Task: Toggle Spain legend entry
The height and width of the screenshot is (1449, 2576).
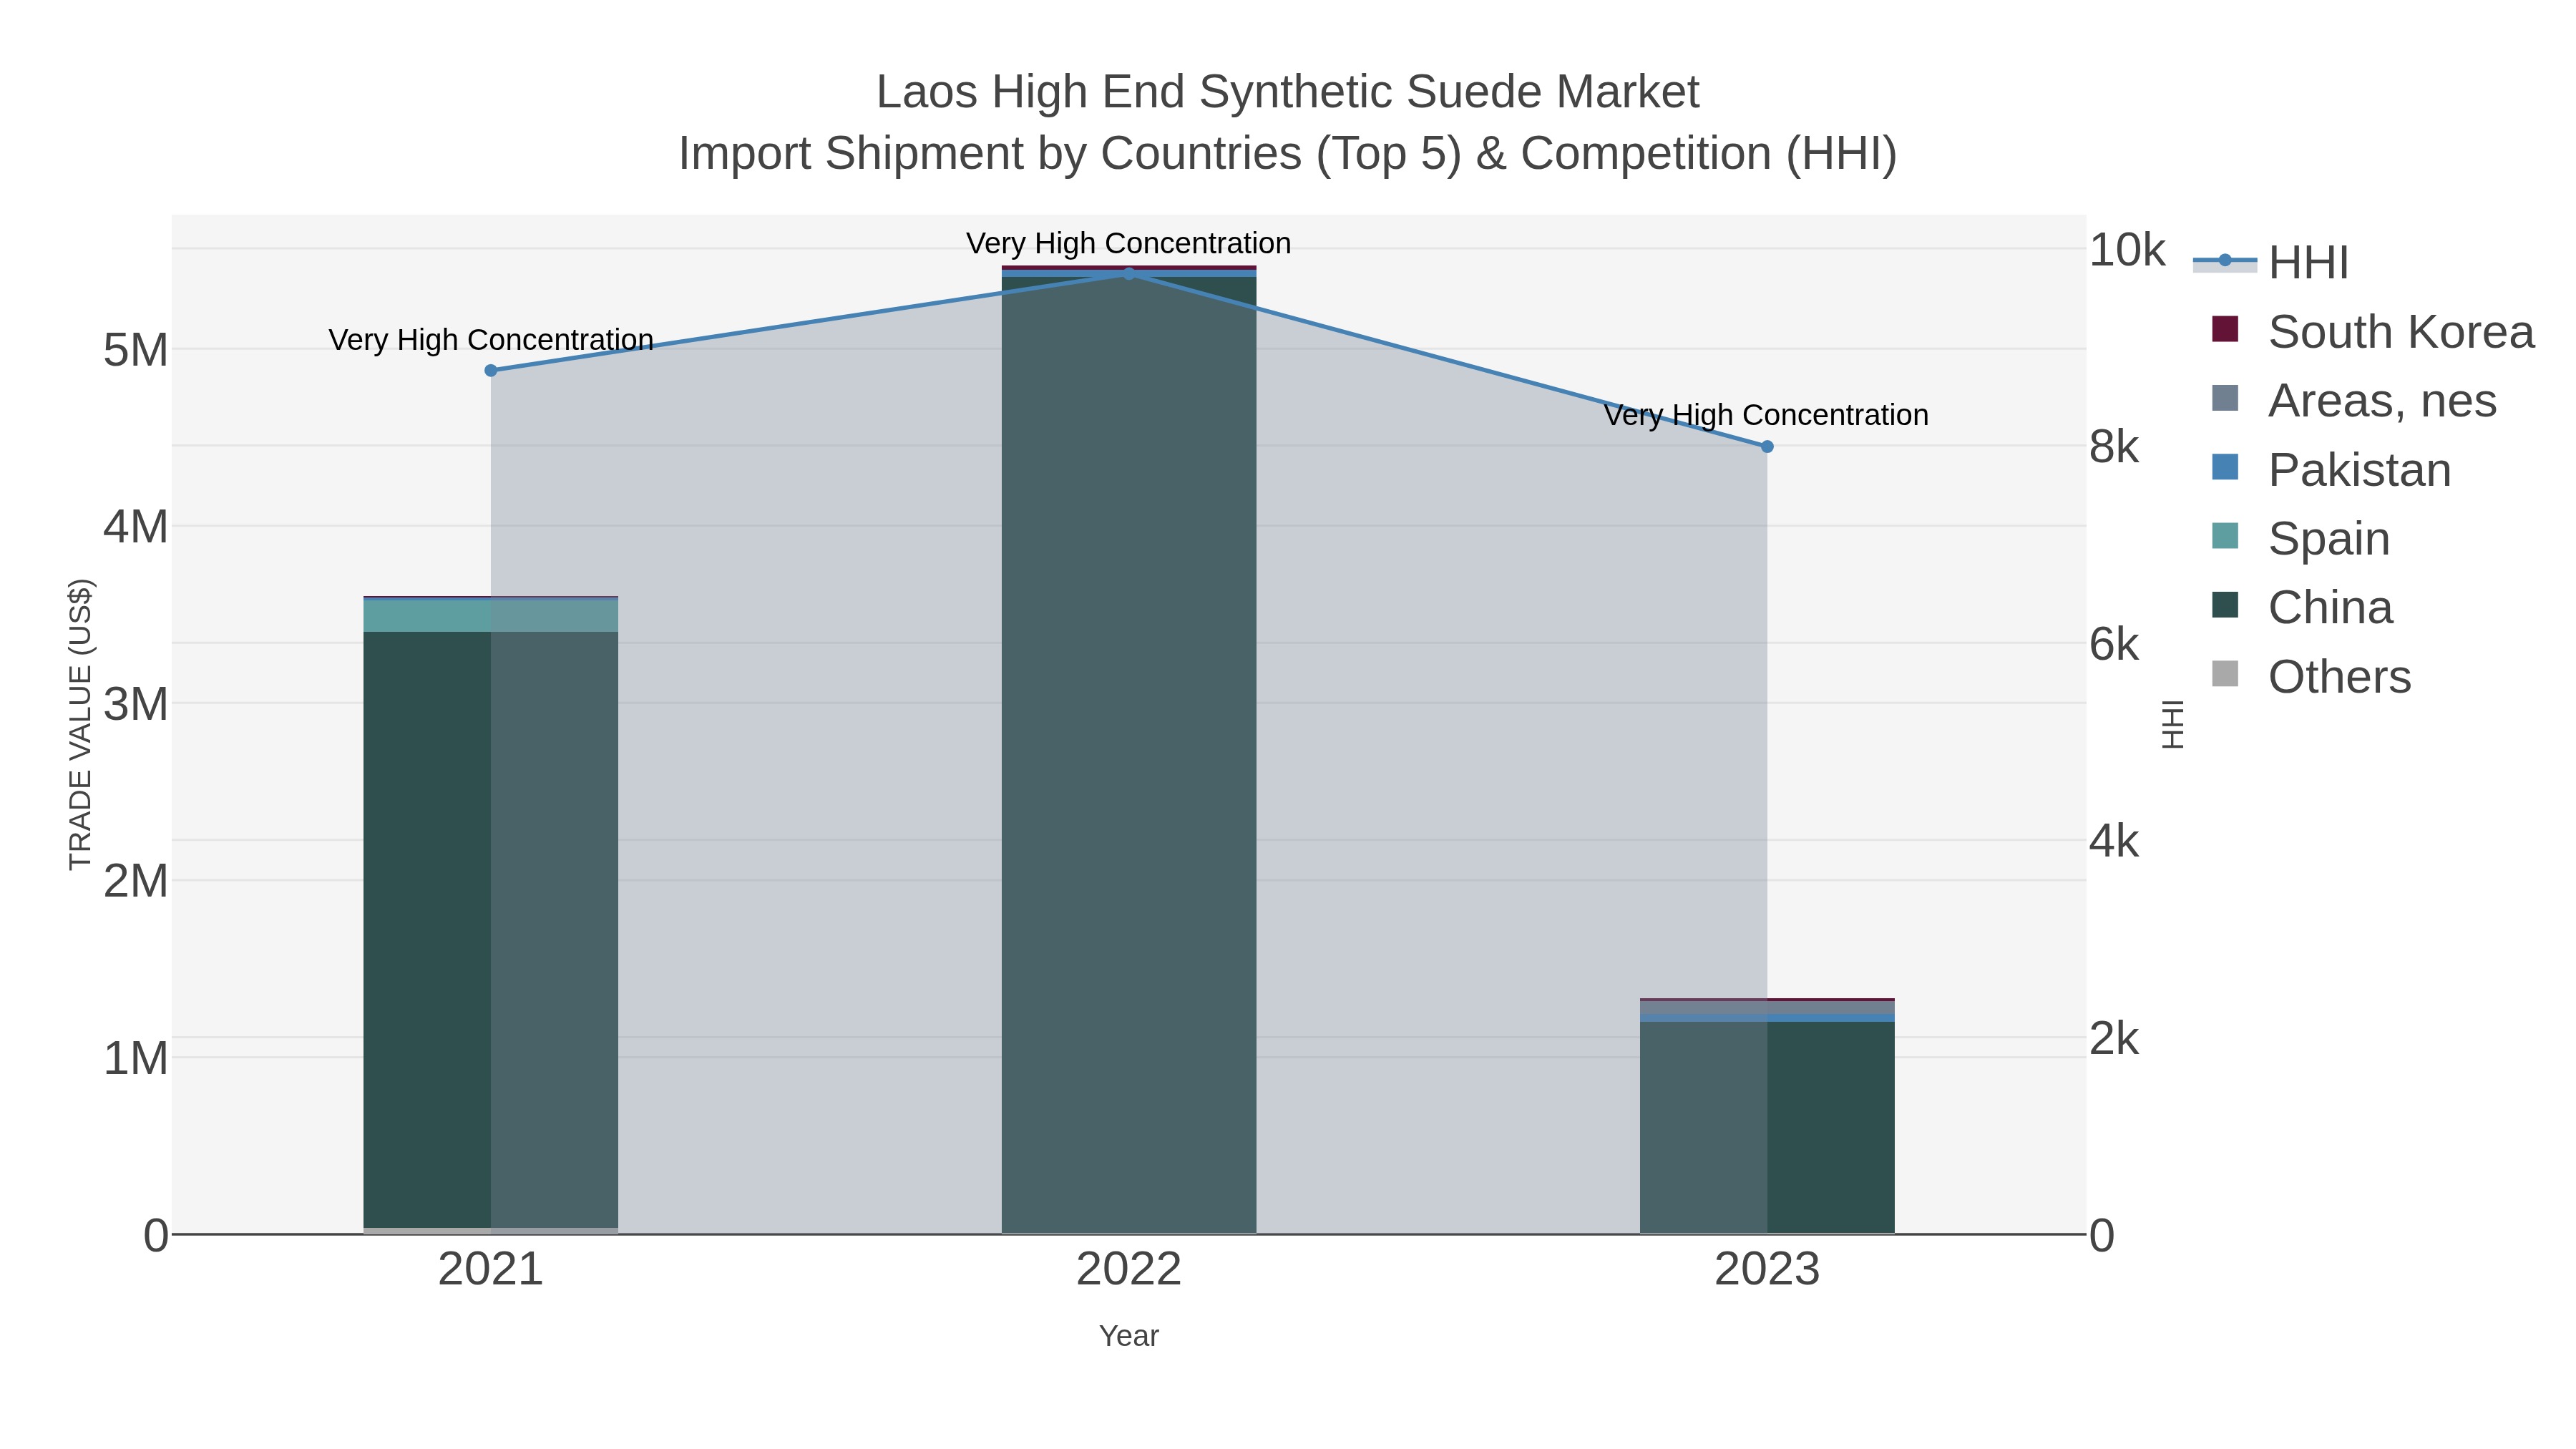Action: click(x=2301, y=538)
